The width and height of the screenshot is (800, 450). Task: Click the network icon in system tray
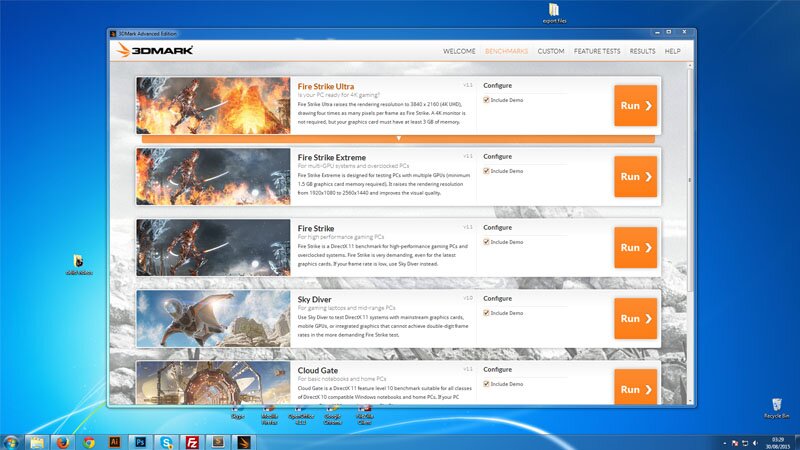[x=745, y=443]
